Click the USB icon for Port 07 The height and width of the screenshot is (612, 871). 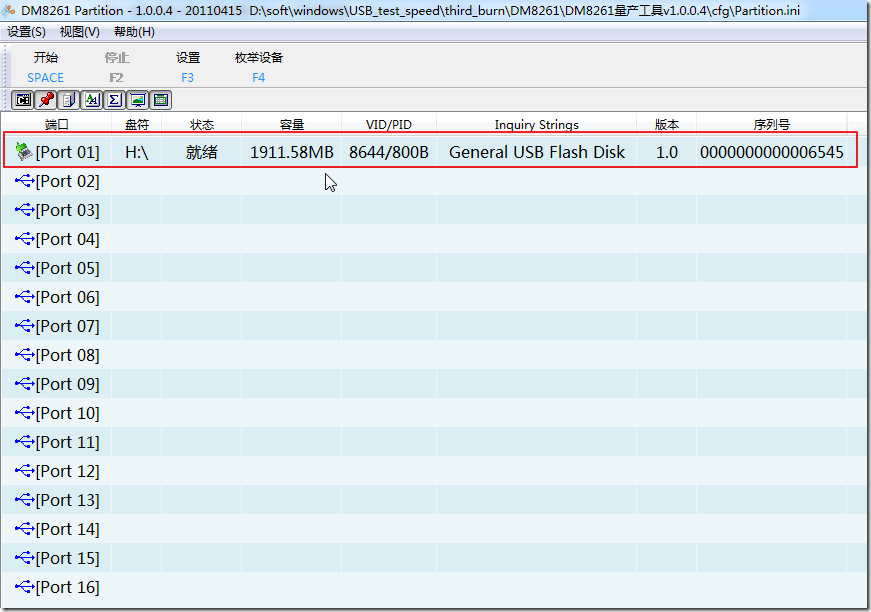pos(24,325)
